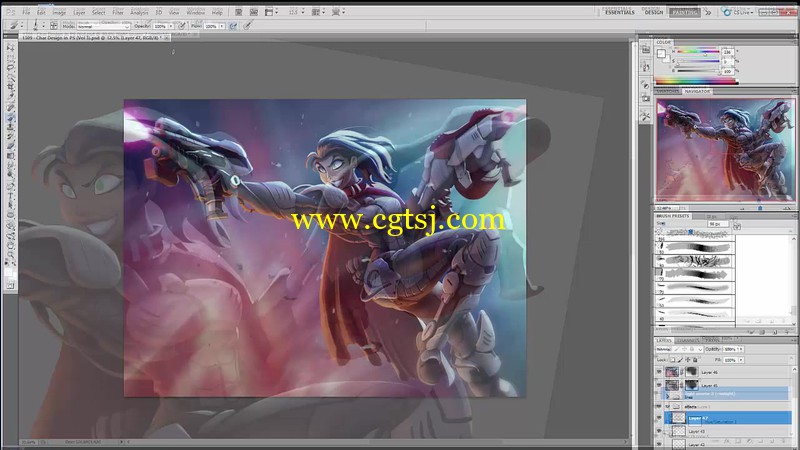The image size is (800, 450).
Task: Open the Filter menu
Action: point(118,12)
